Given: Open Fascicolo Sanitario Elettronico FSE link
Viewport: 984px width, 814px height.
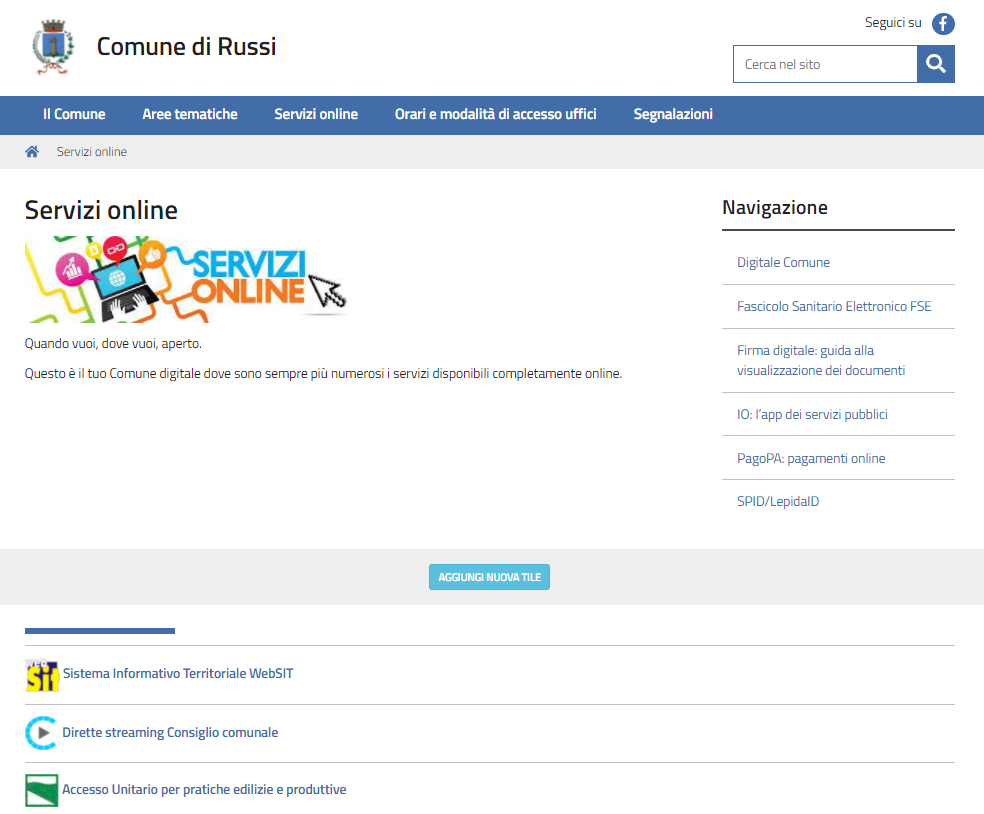Looking at the screenshot, I should pyautogui.click(x=834, y=307).
